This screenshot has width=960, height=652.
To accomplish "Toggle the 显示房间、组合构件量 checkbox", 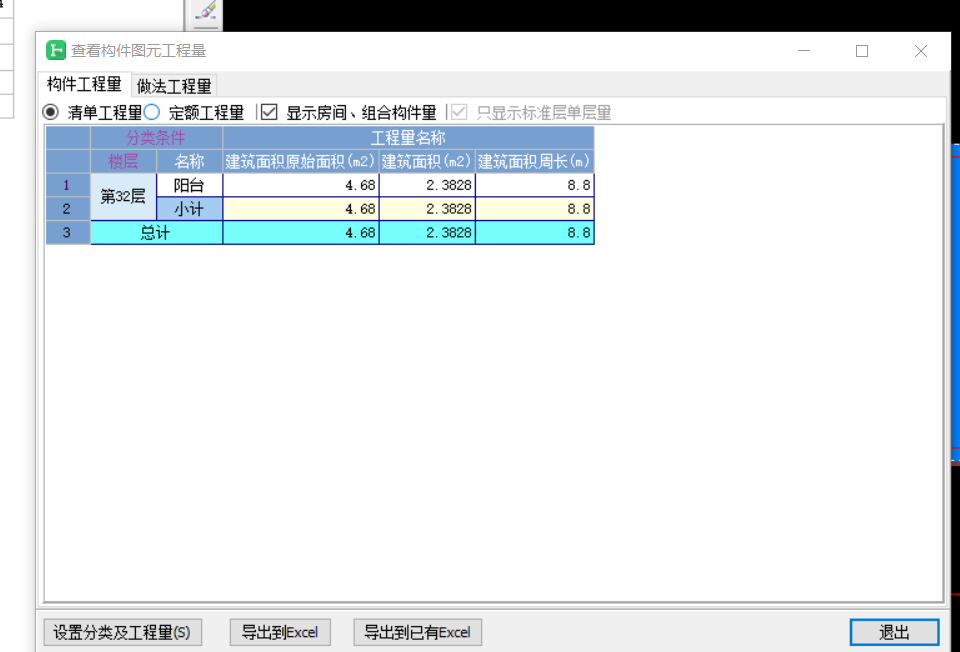I will point(268,112).
